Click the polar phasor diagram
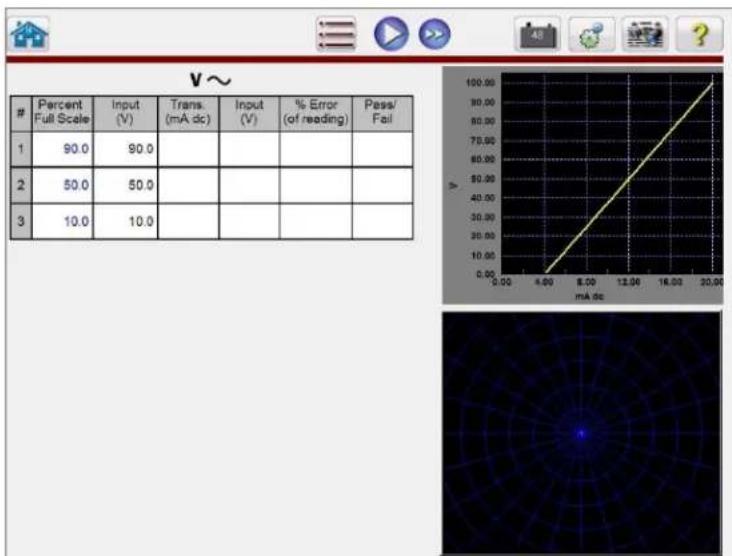732x556 pixels. (582, 433)
